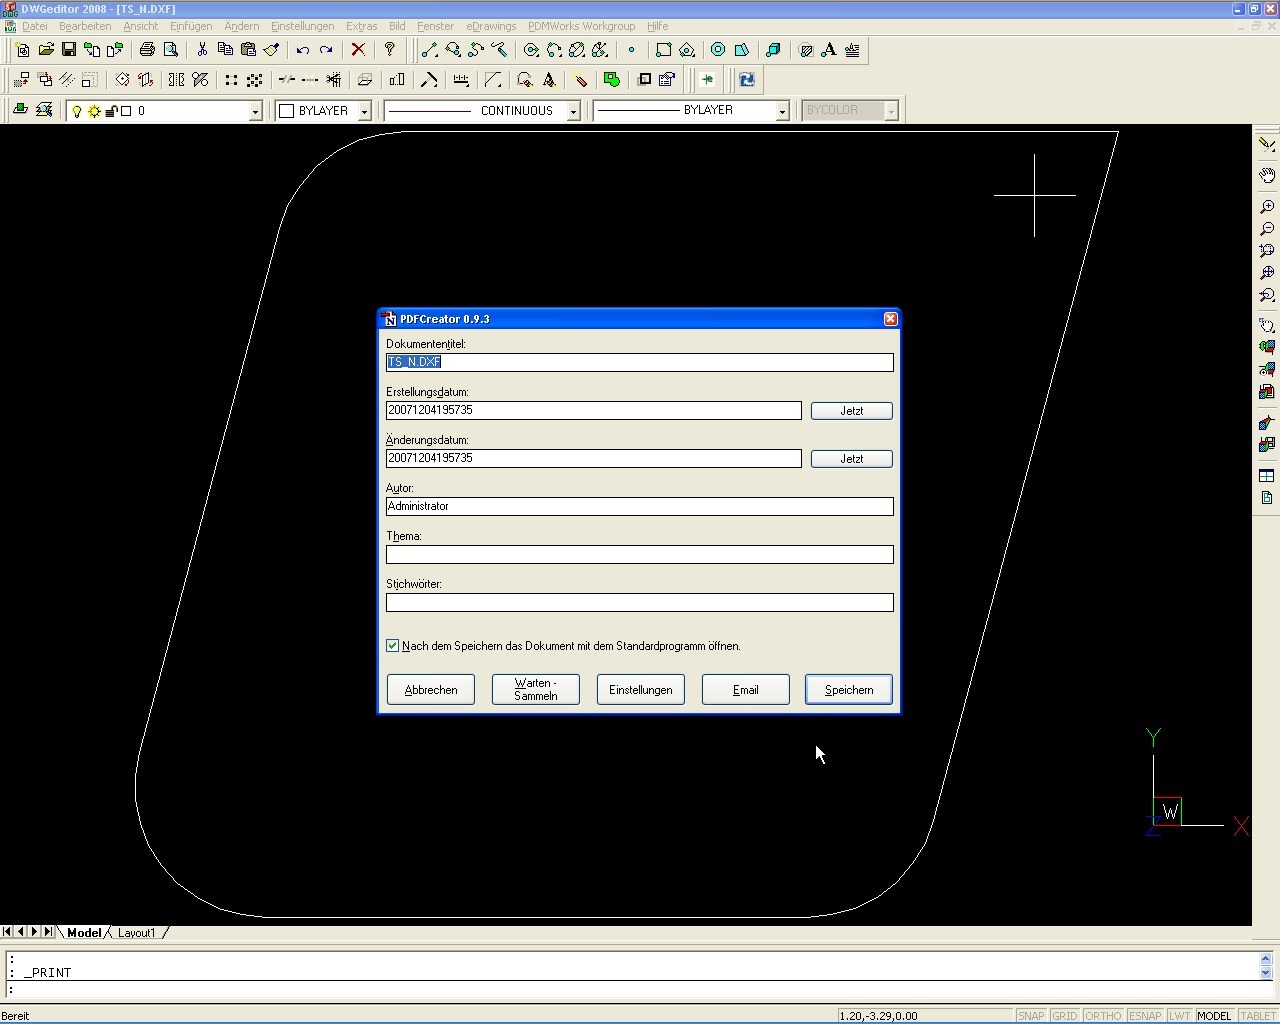Open the Einfügen menu
Screen dimensions: 1280x1024
click(191, 26)
